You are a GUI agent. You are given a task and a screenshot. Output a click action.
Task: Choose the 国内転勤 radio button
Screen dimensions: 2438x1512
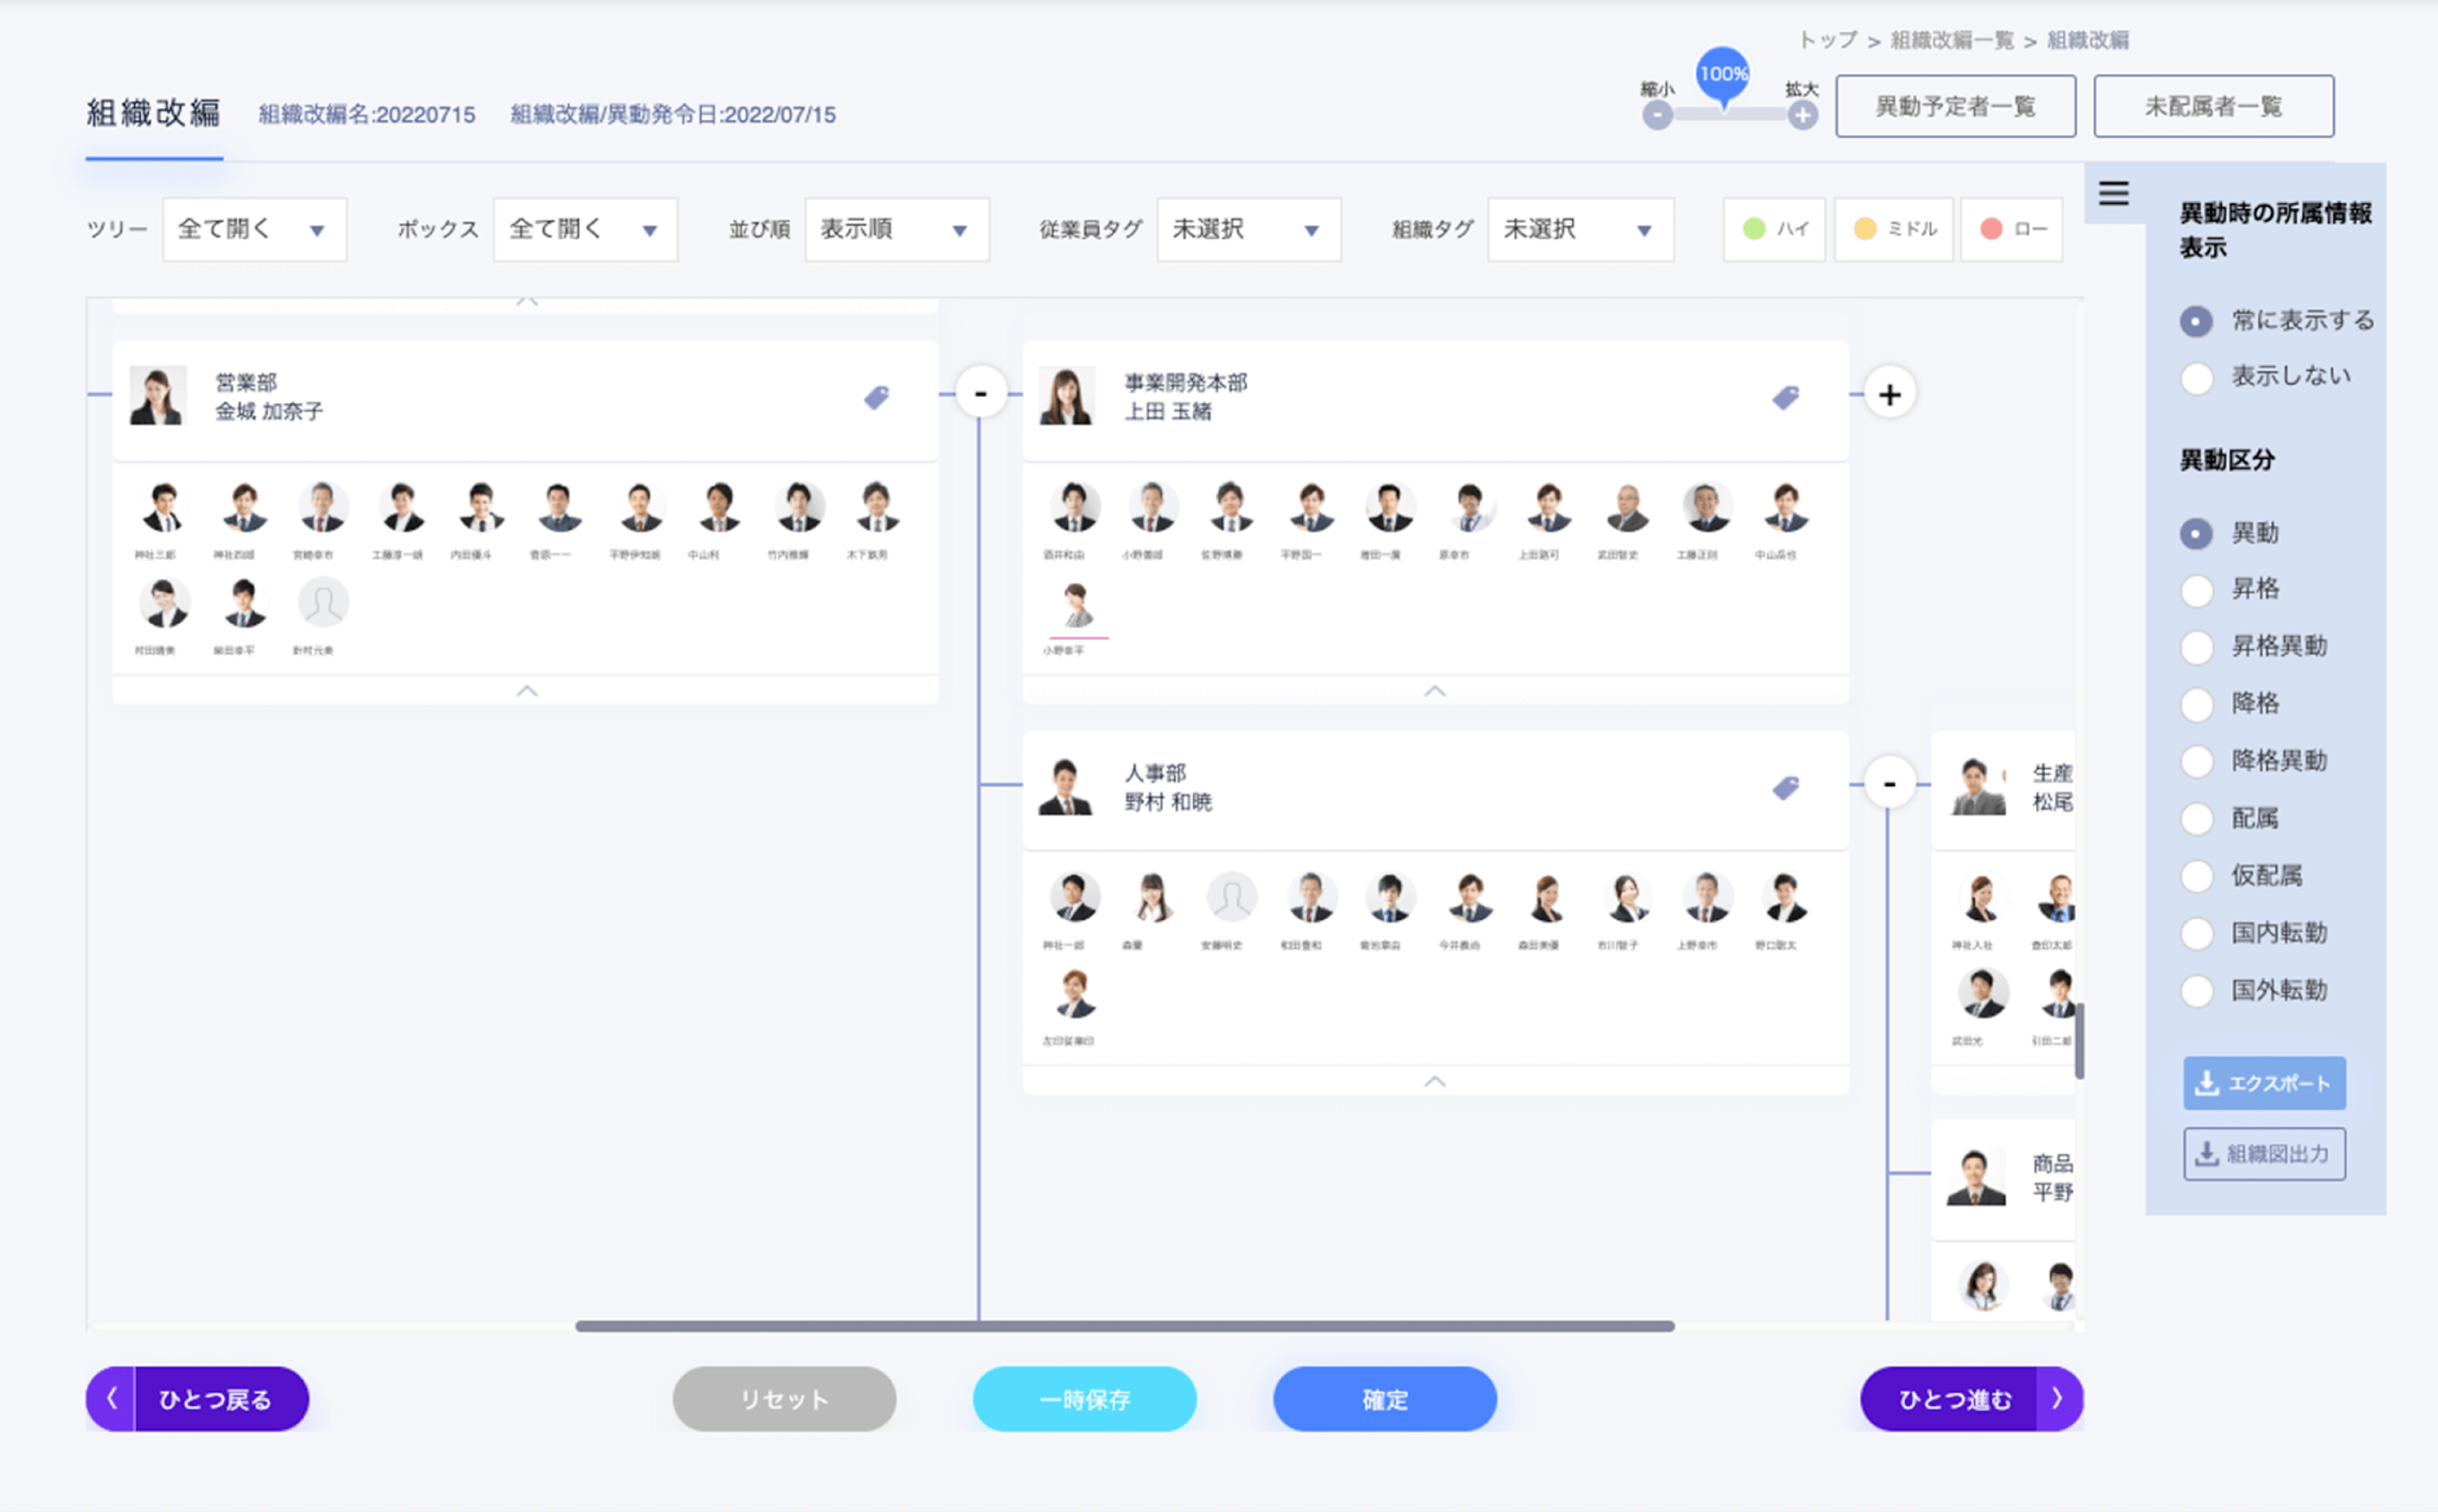coord(2196,934)
